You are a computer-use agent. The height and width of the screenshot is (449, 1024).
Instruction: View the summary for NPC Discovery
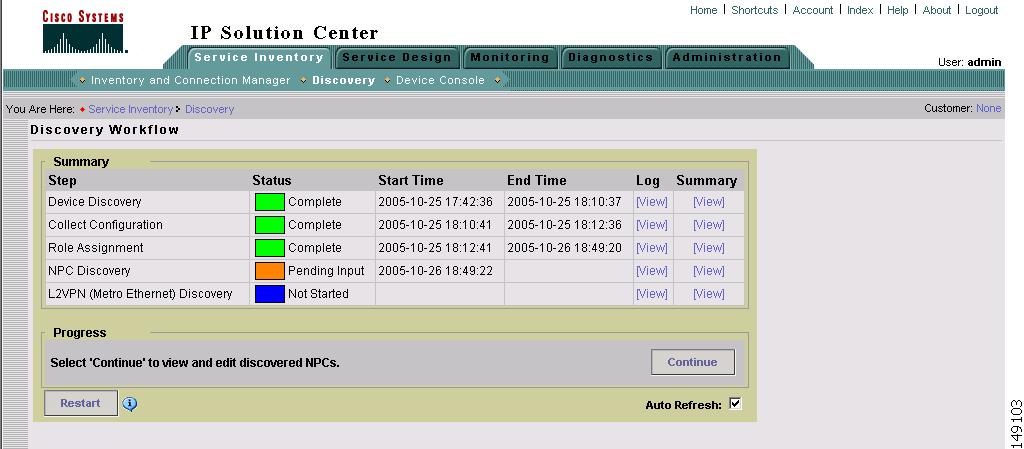(x=709, y=271)
